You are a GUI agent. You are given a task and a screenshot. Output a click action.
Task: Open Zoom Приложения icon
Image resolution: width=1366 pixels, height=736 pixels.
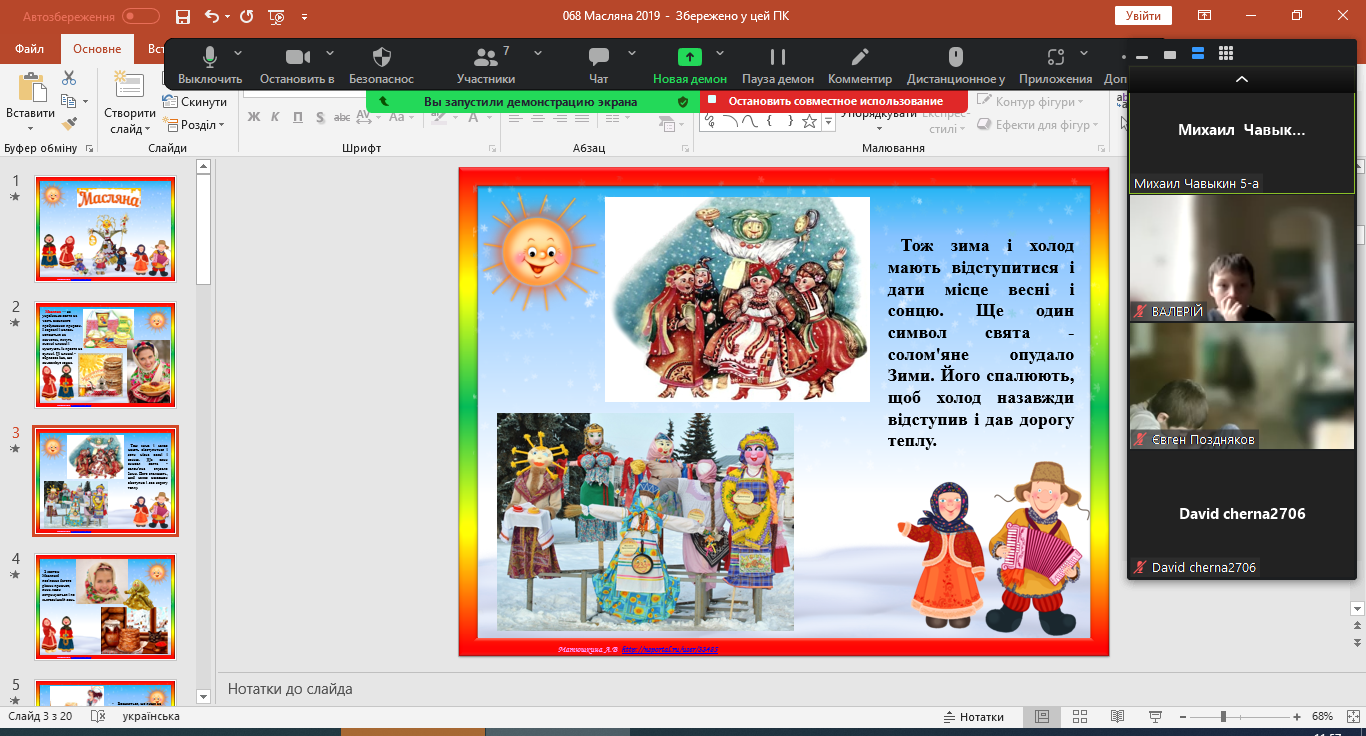(1056, 65)
